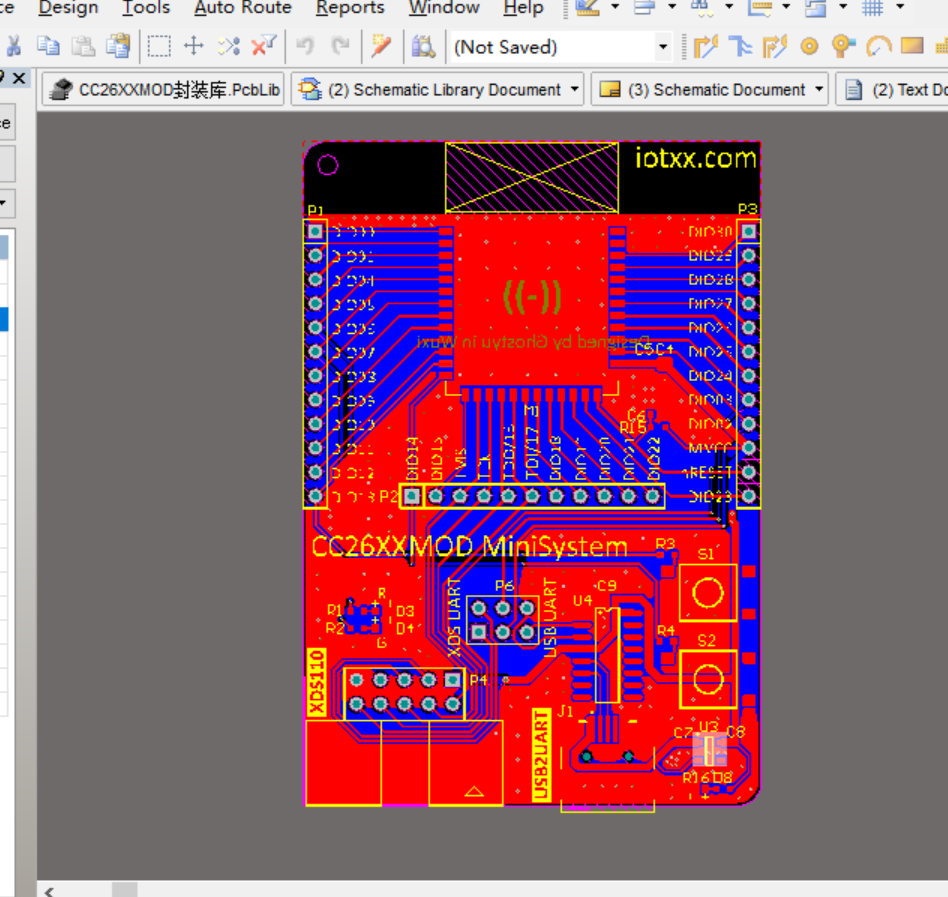Expand the Dimension tools dropdown arrow
The image size is (948, 897).
[x=786, y=7]
